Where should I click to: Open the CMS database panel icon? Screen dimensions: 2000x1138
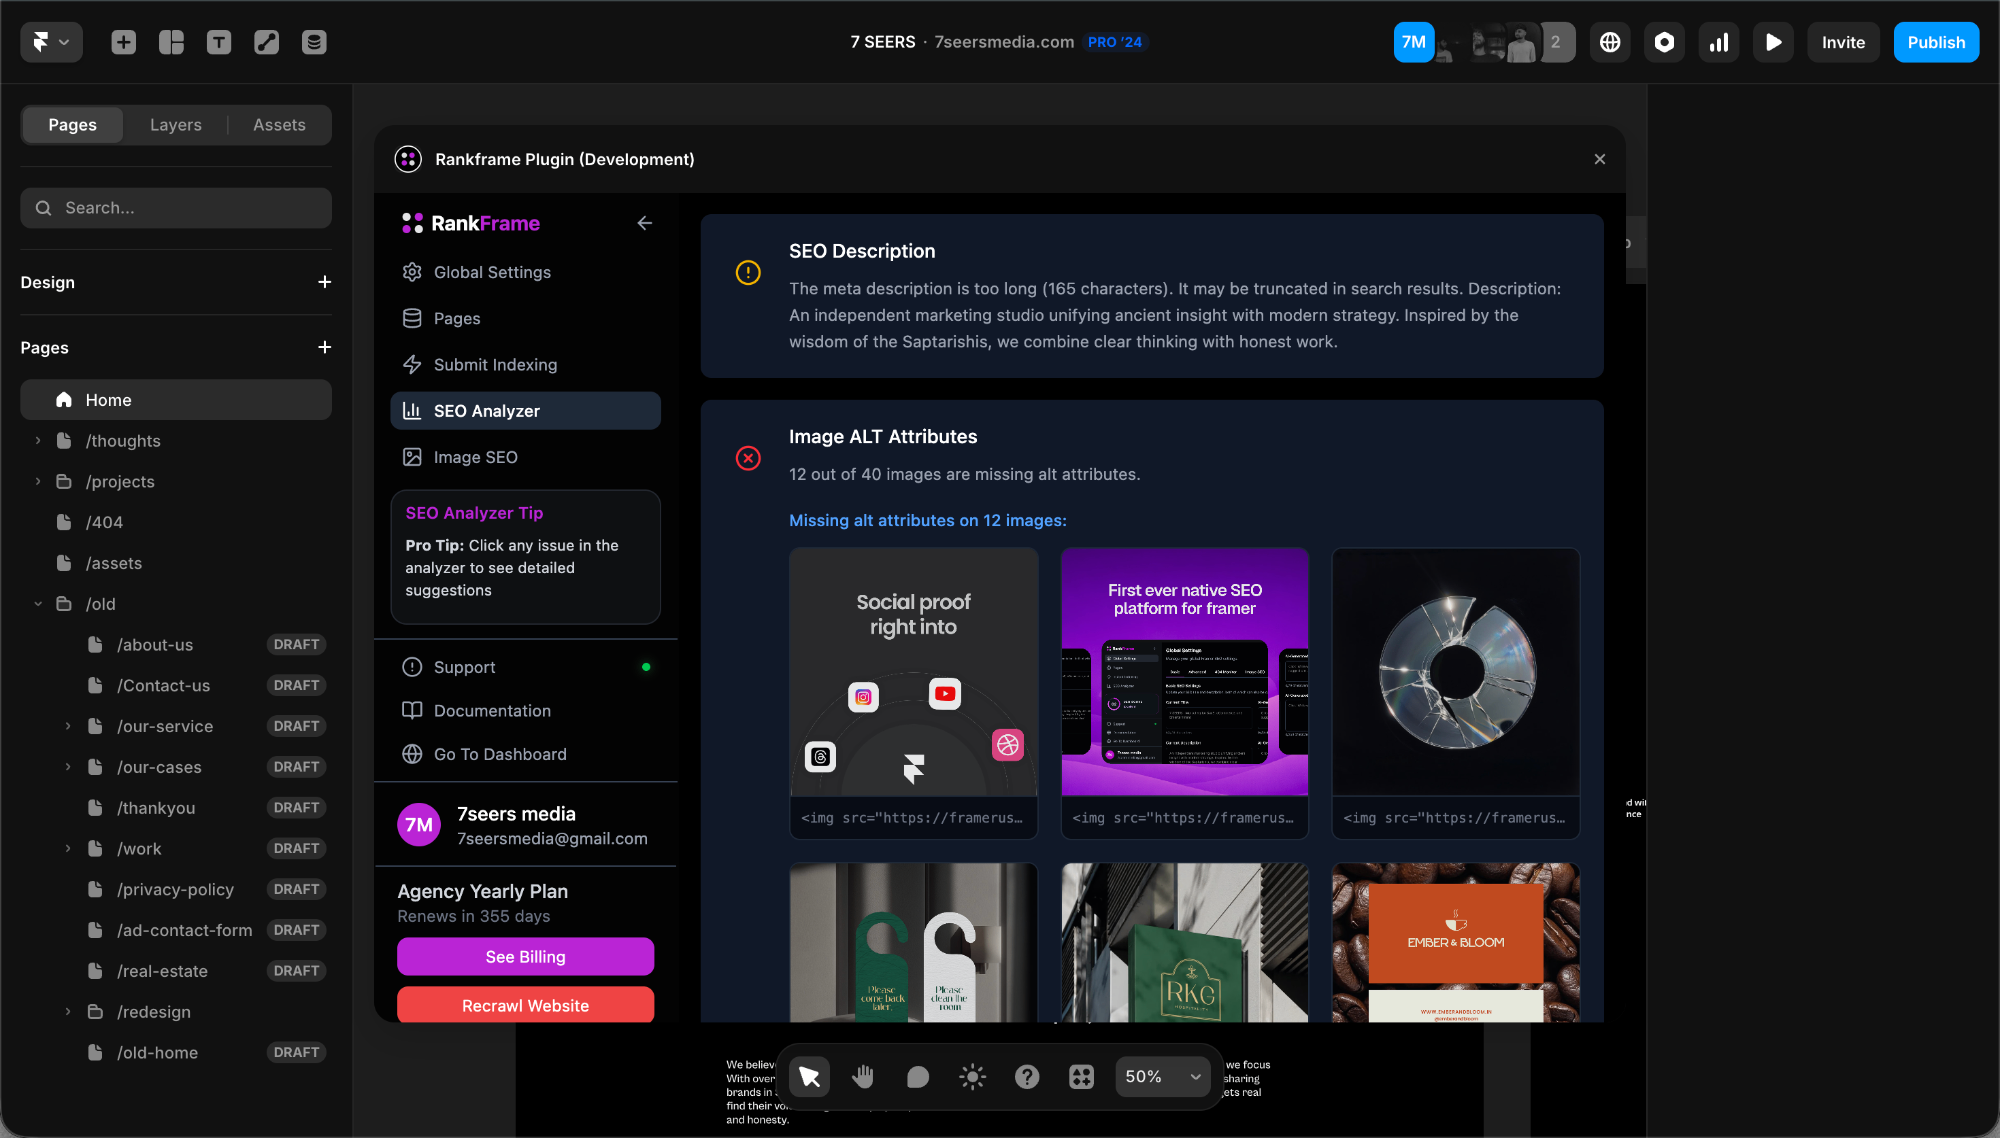click(314, 42)
